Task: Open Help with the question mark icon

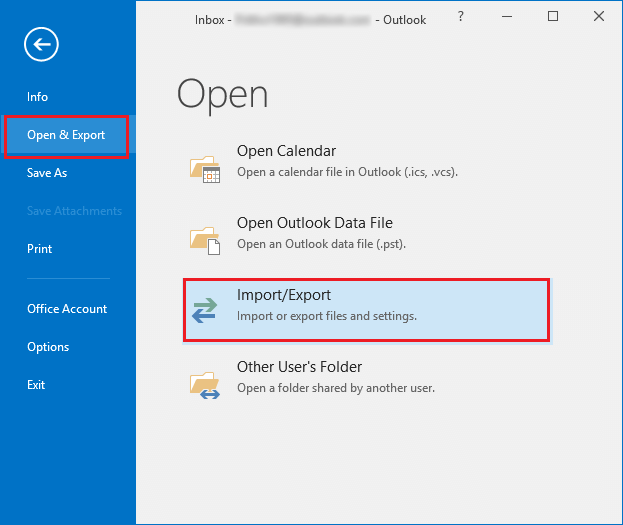Action: [x=460, y=18]
